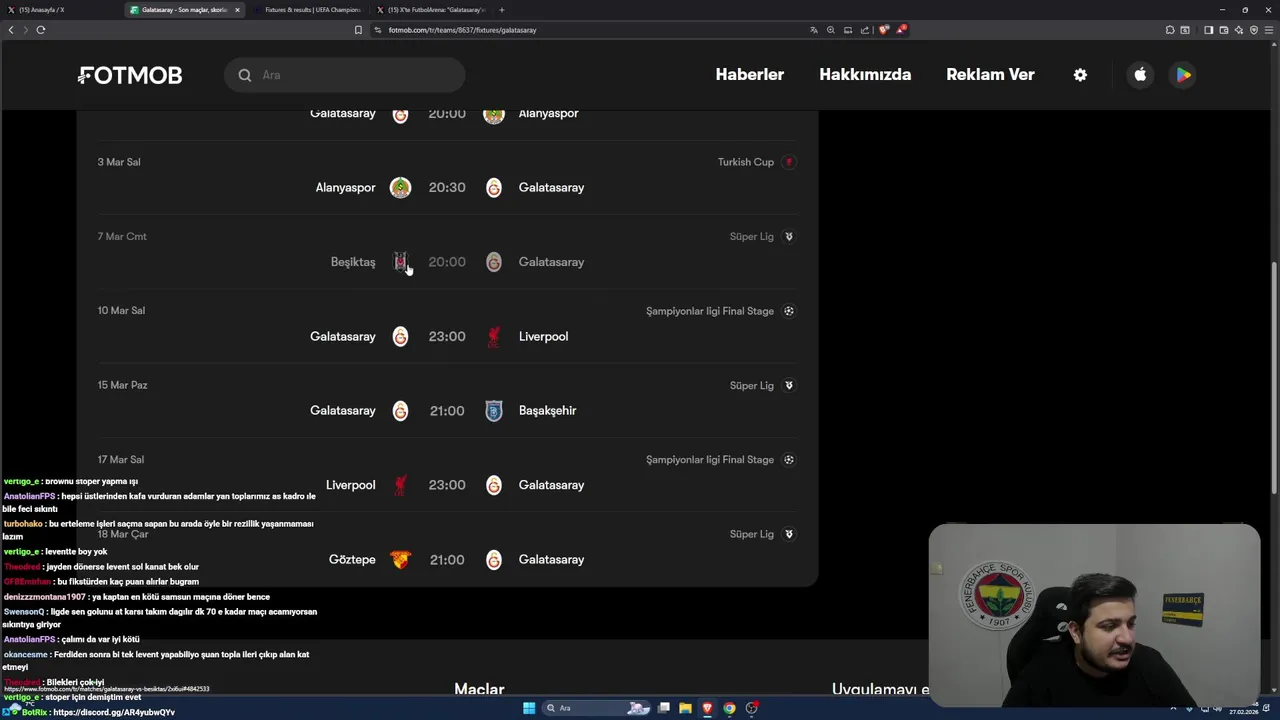1280x720 pixels.
Task: Open the Brave wallet icon
Action: [1224, 30]
